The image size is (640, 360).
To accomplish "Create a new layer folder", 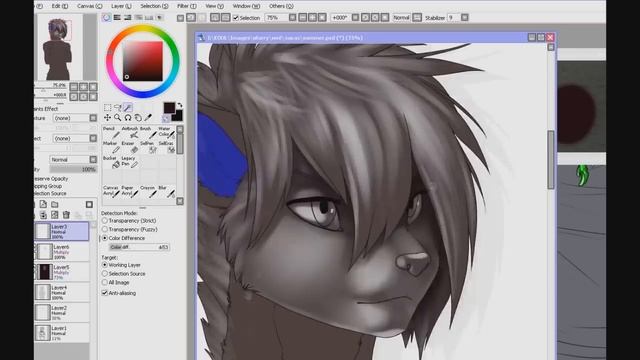I will pos(55,204).
